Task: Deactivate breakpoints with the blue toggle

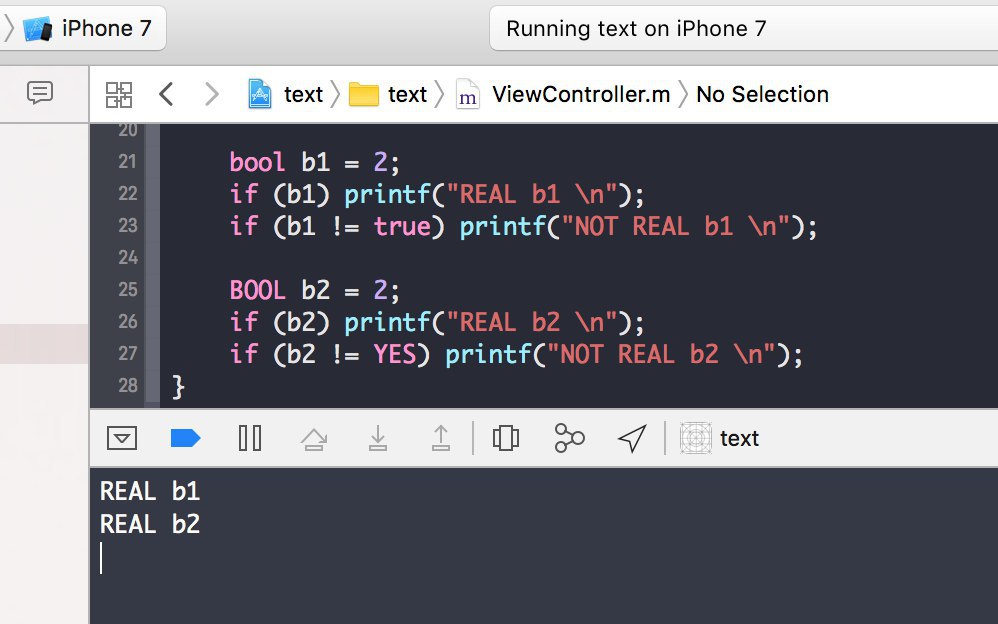Action: click(x=186, y=438)
